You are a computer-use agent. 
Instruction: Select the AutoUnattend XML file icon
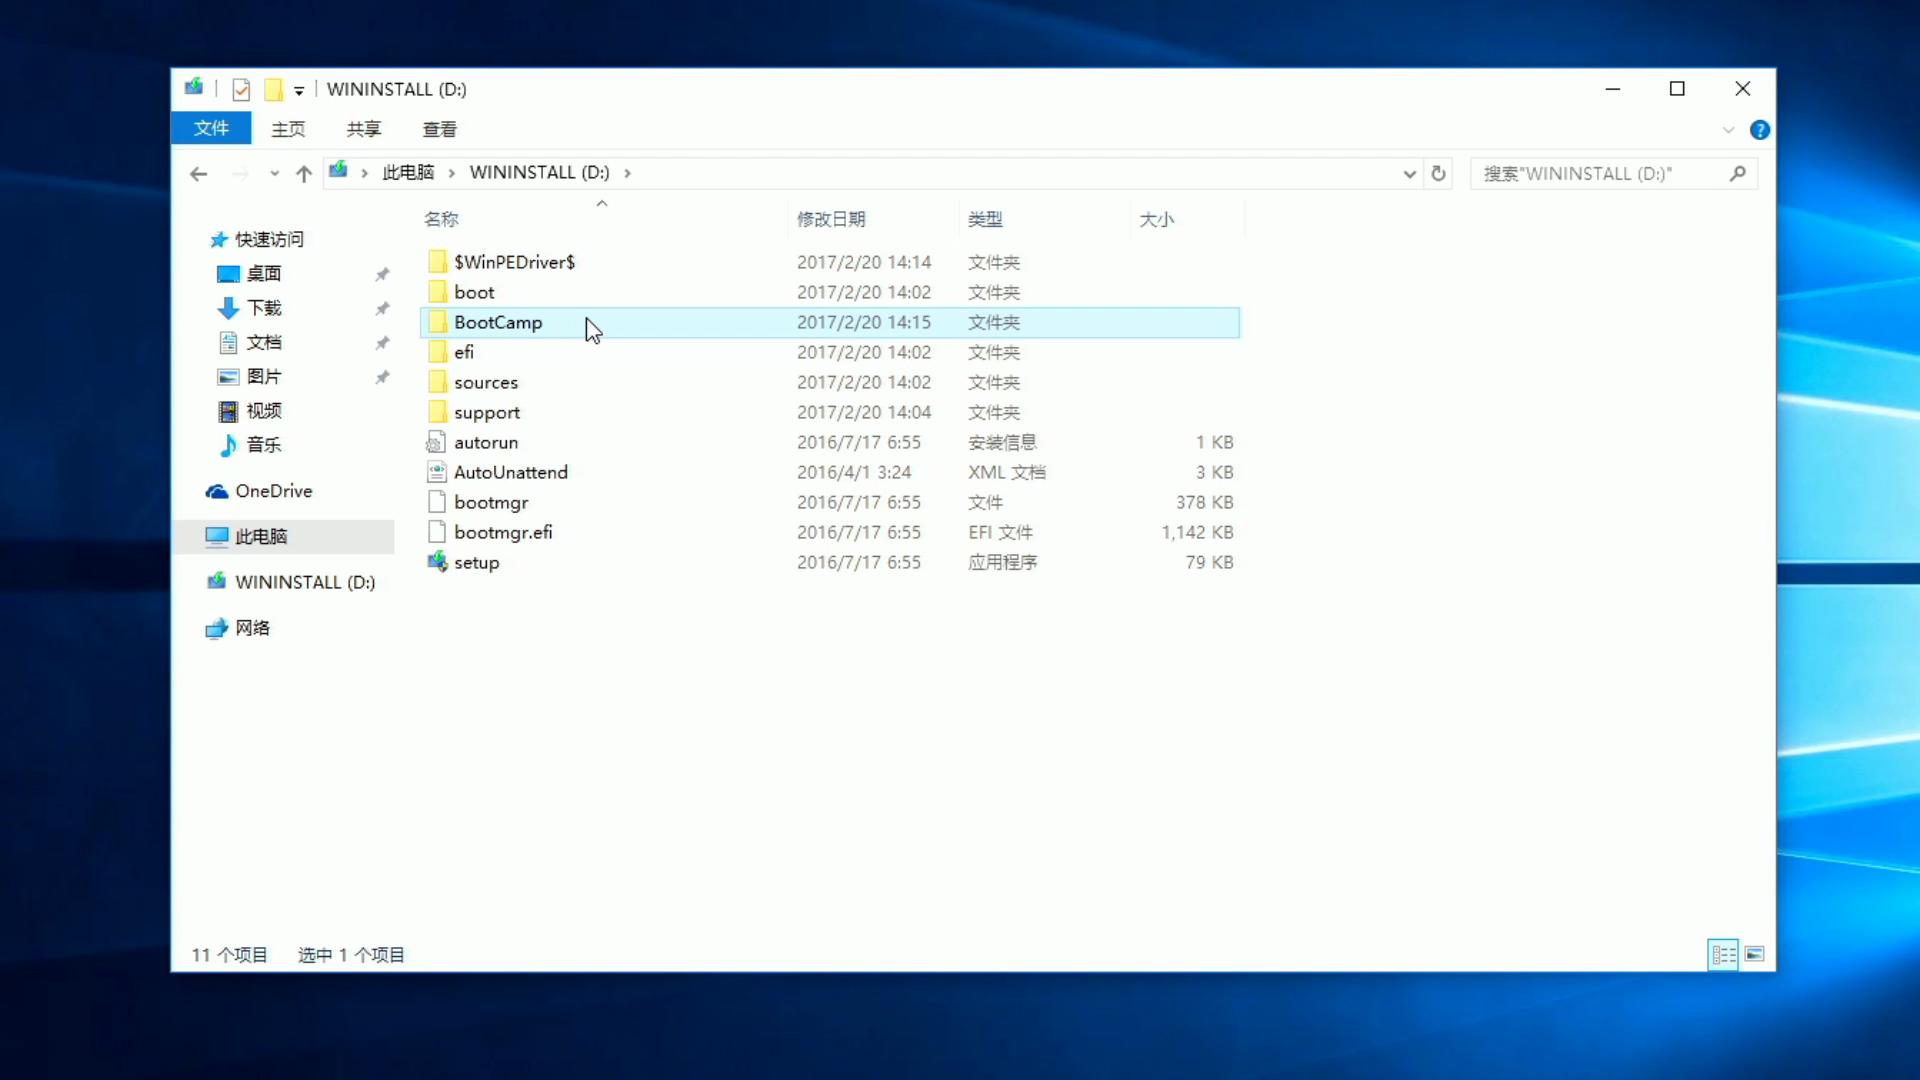pos(437,472)
